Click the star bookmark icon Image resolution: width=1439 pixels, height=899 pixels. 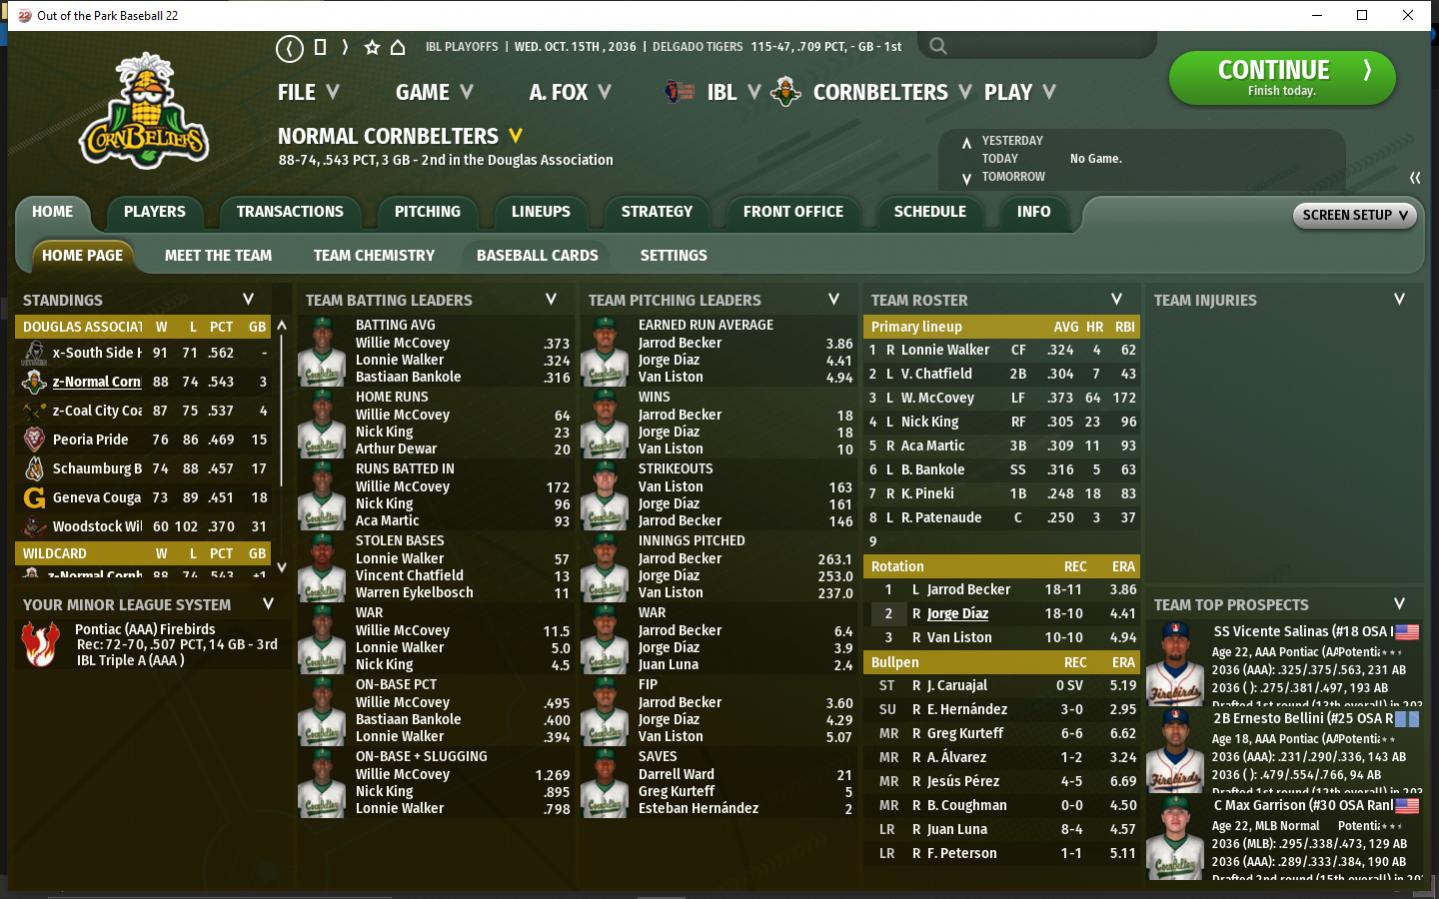tap(372, 47)
